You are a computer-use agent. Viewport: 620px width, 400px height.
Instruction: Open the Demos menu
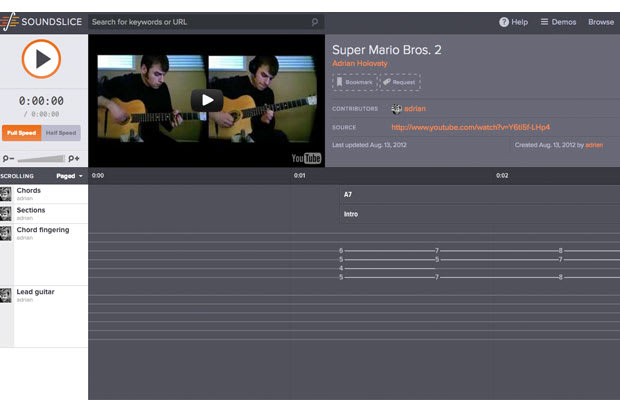pos(558,22)
